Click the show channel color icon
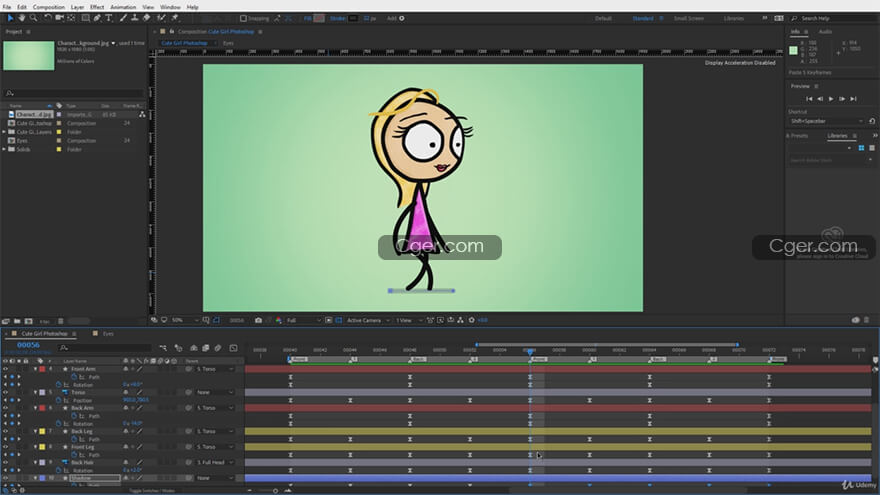This screenshot has width=880, height=495. point(278,320)
